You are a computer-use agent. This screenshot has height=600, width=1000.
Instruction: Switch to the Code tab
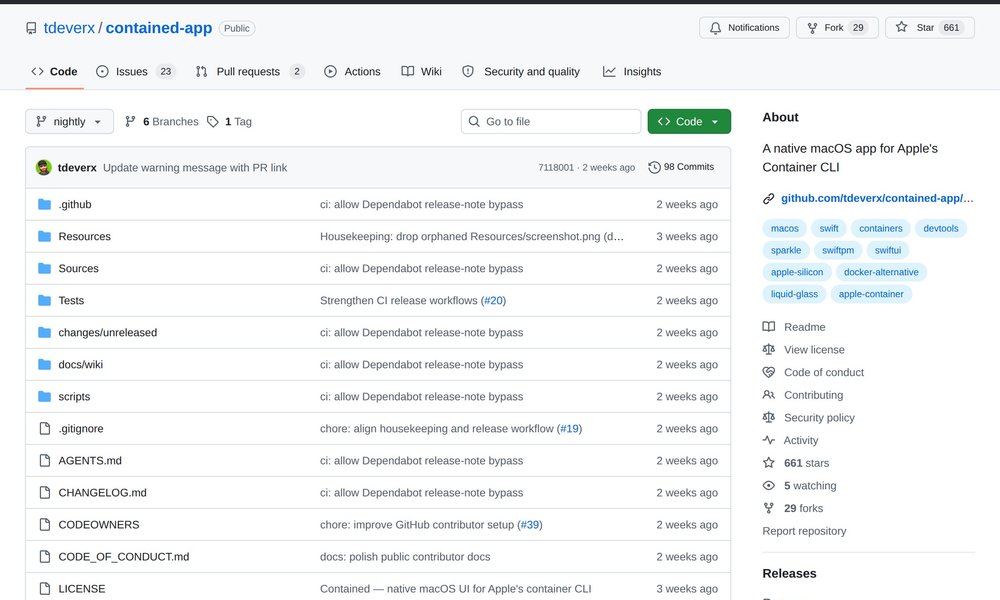point(55,71)
